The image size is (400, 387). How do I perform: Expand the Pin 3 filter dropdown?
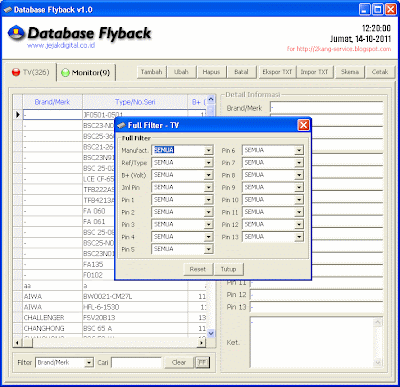tap(208, 224)
